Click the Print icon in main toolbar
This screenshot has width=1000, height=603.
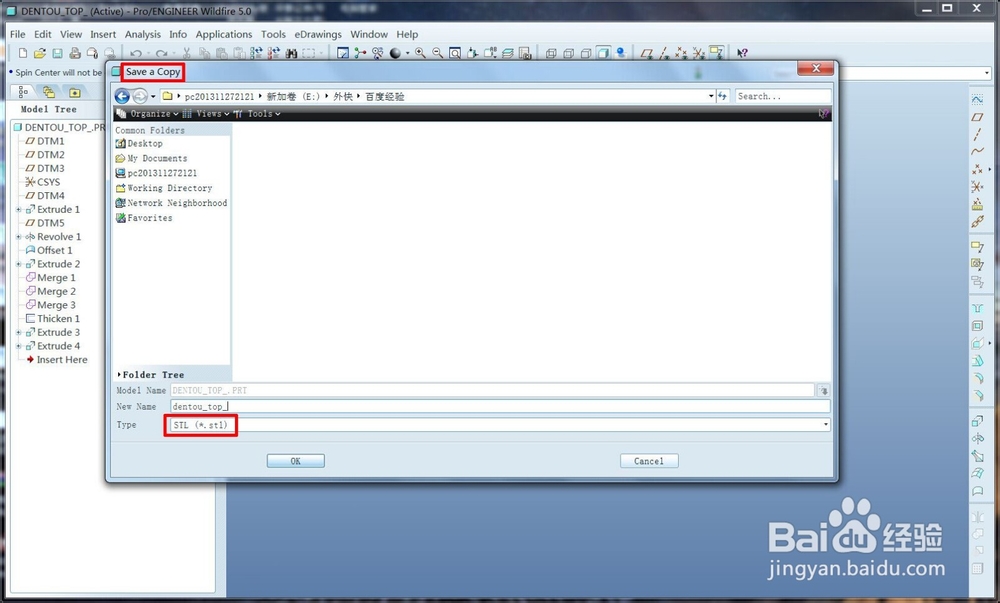[x=75, y=53]
